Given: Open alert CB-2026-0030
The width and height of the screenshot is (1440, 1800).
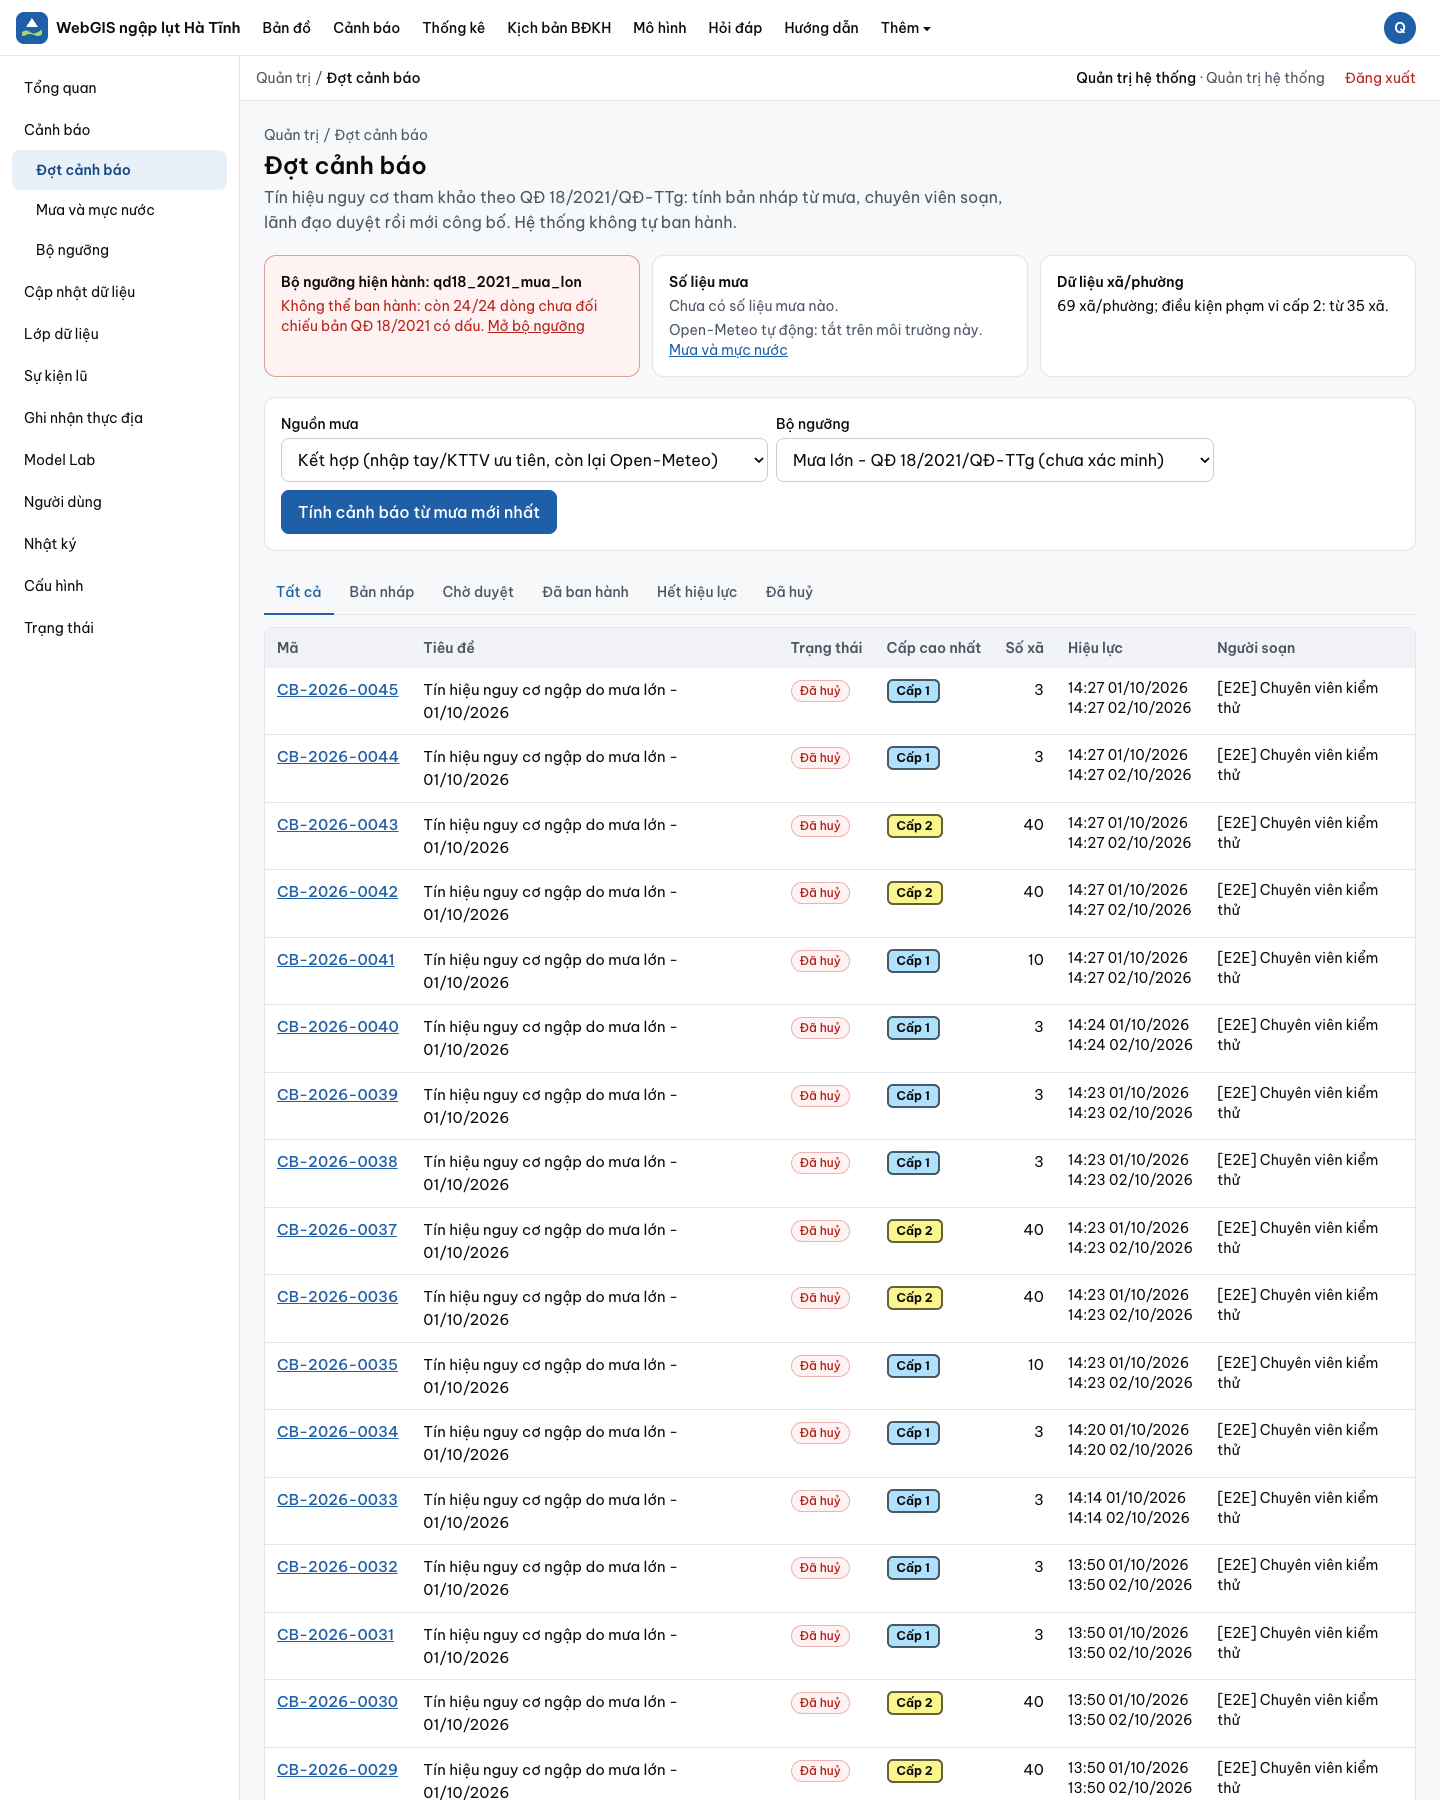Looking at the screenshot, I should pyautogui.click(x=337, y=1702).
